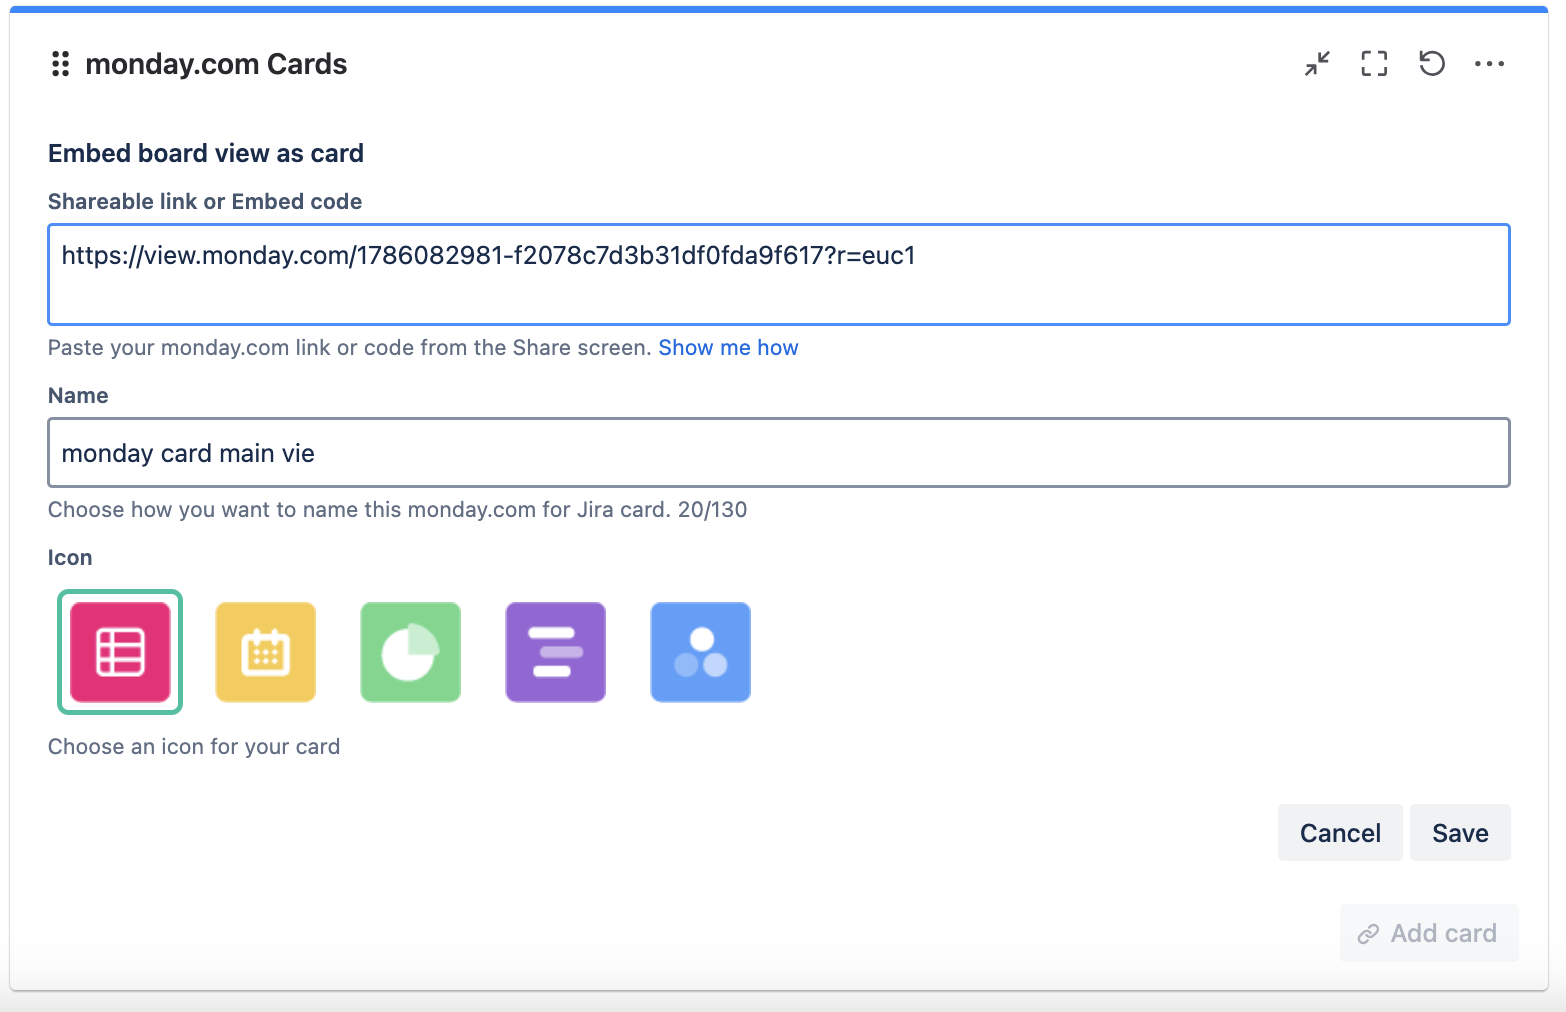
Task: Click the Shareable link text field
Action: [778, 275]
